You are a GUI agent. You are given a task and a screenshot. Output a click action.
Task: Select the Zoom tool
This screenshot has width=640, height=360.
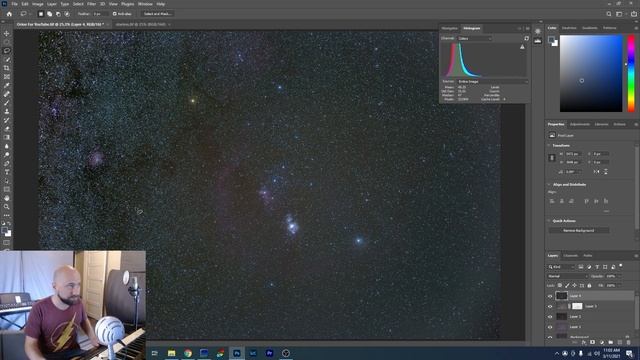pos(7,207)
